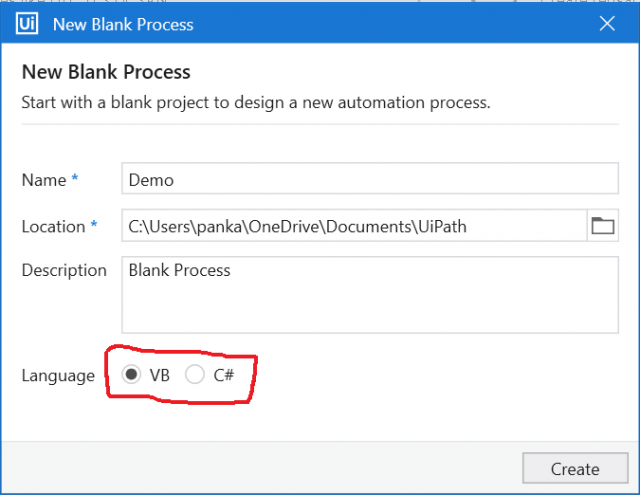Browse for folder using the Location icon
This screenshot has width=640, height=495.
[602, 226]
